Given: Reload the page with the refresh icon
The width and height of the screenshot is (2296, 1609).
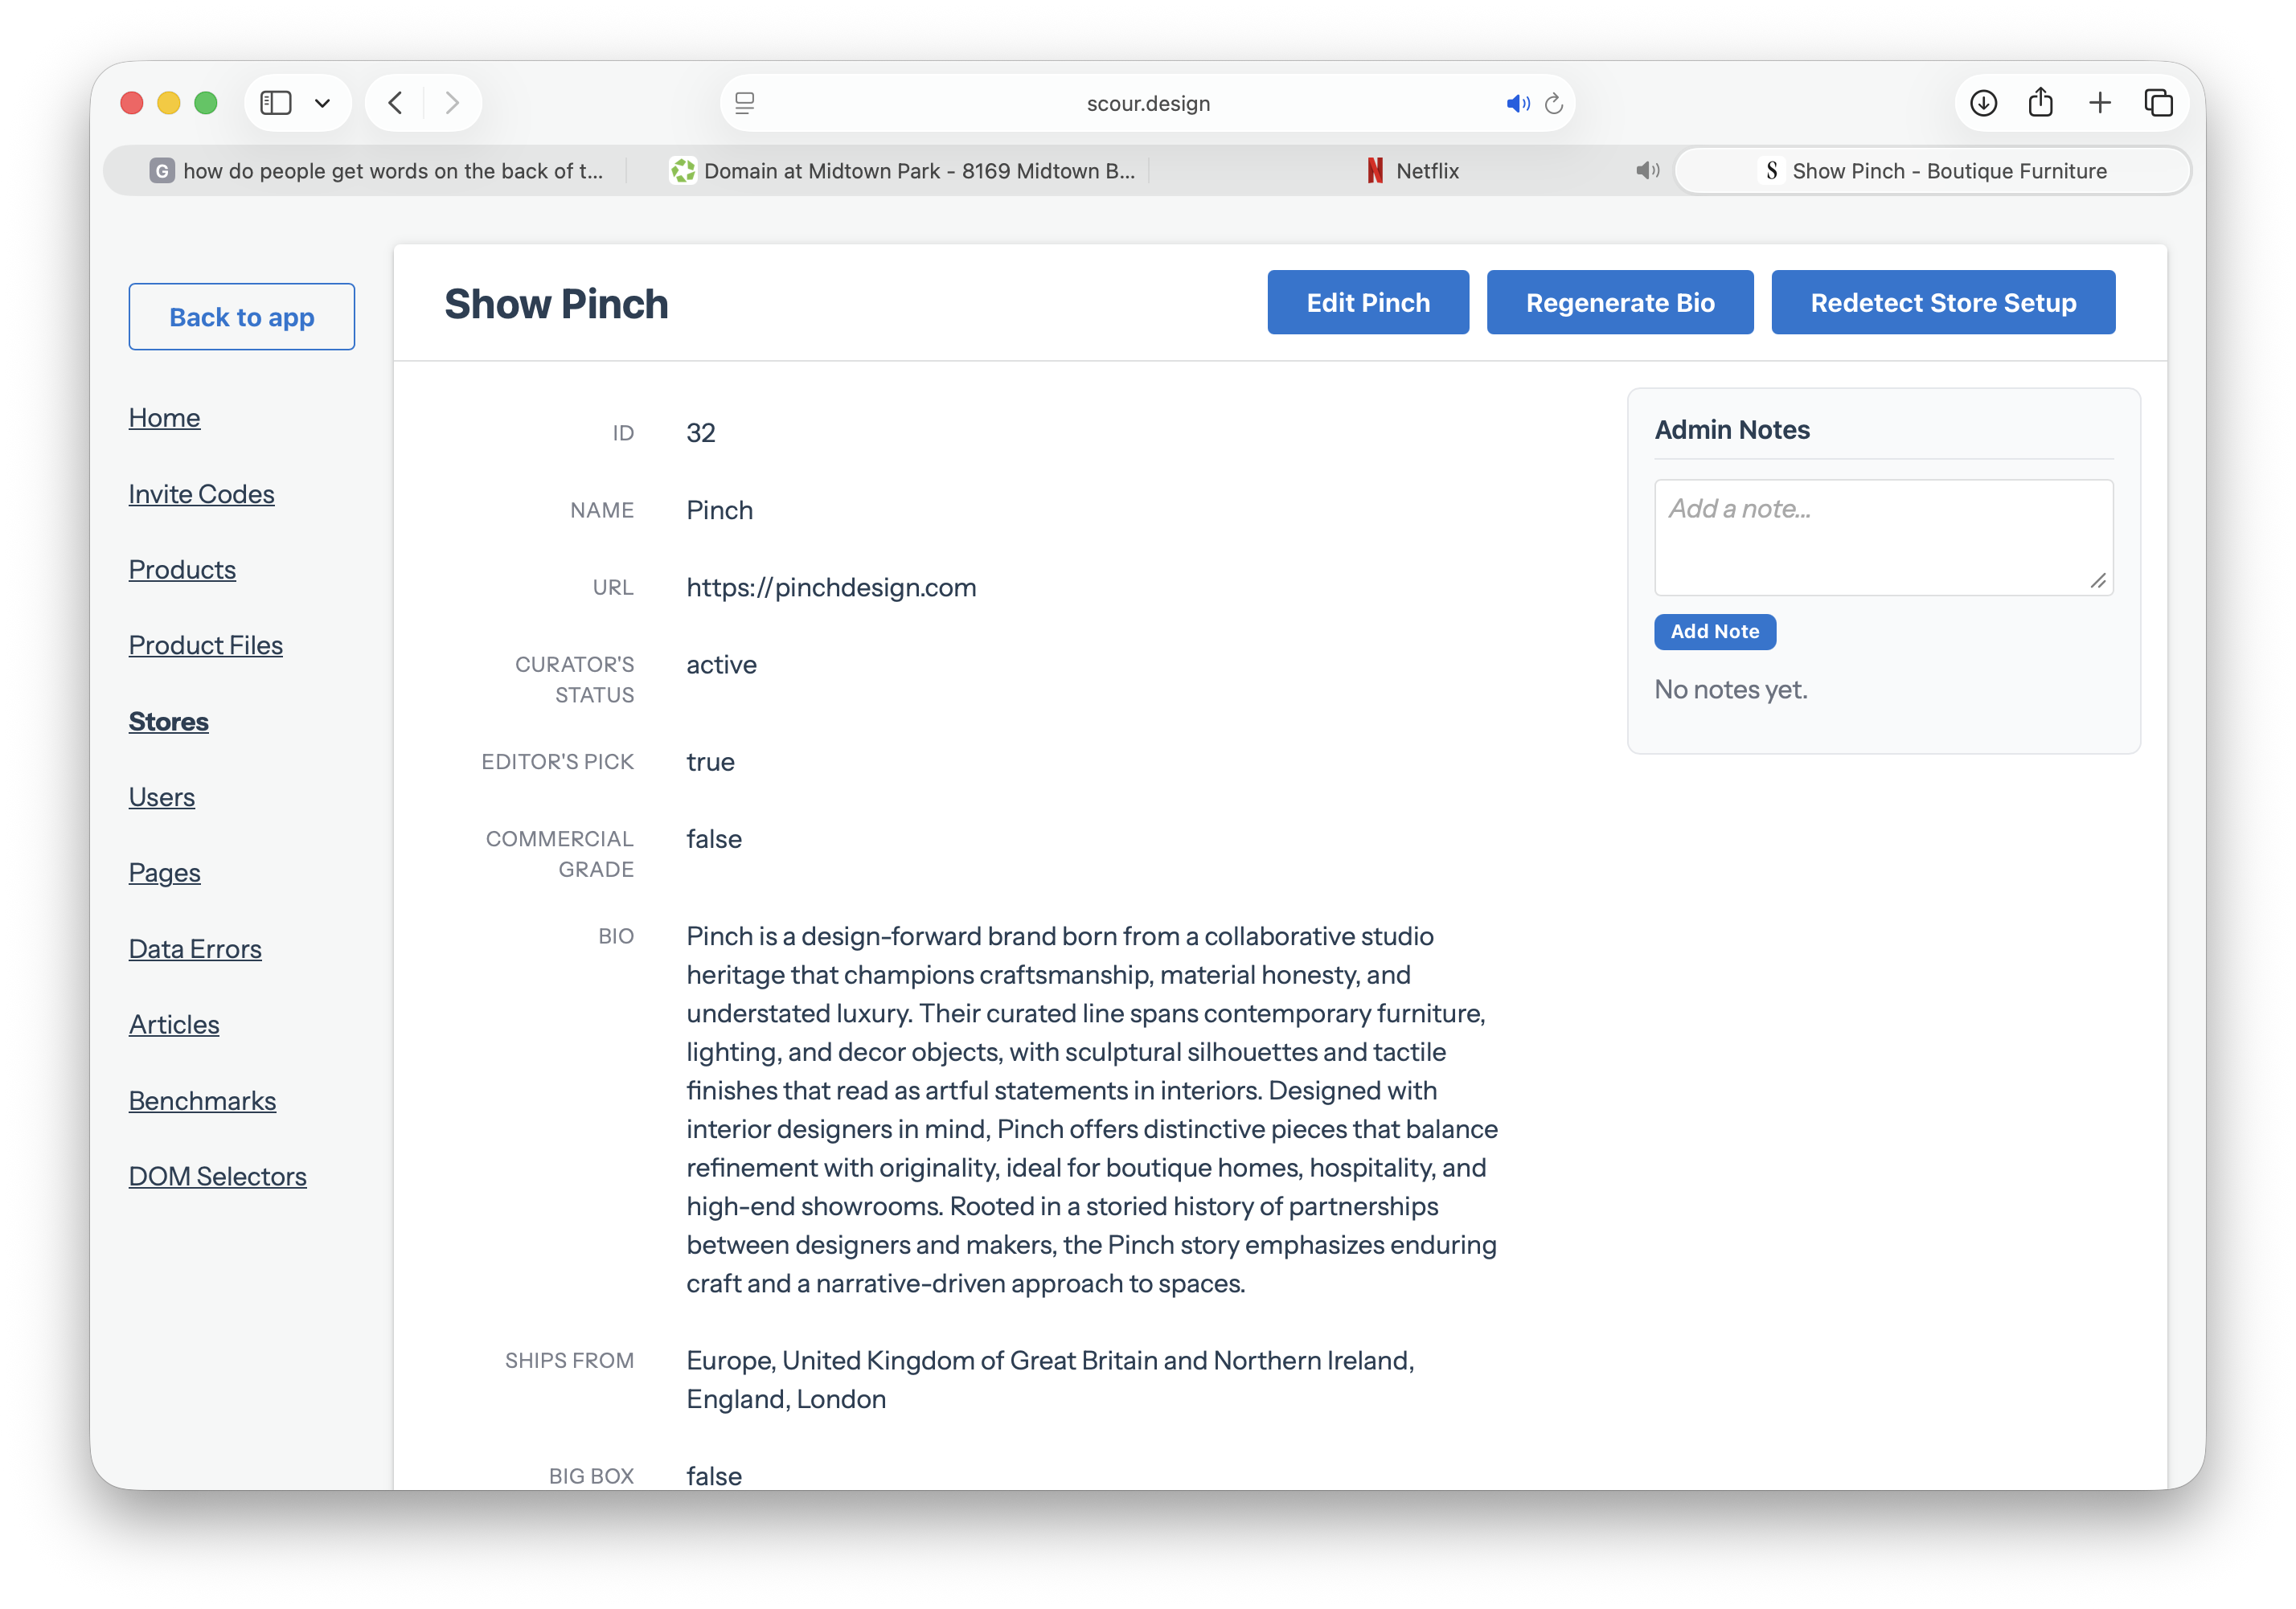Looking at the screenshot, I should tap(1554, 103).
